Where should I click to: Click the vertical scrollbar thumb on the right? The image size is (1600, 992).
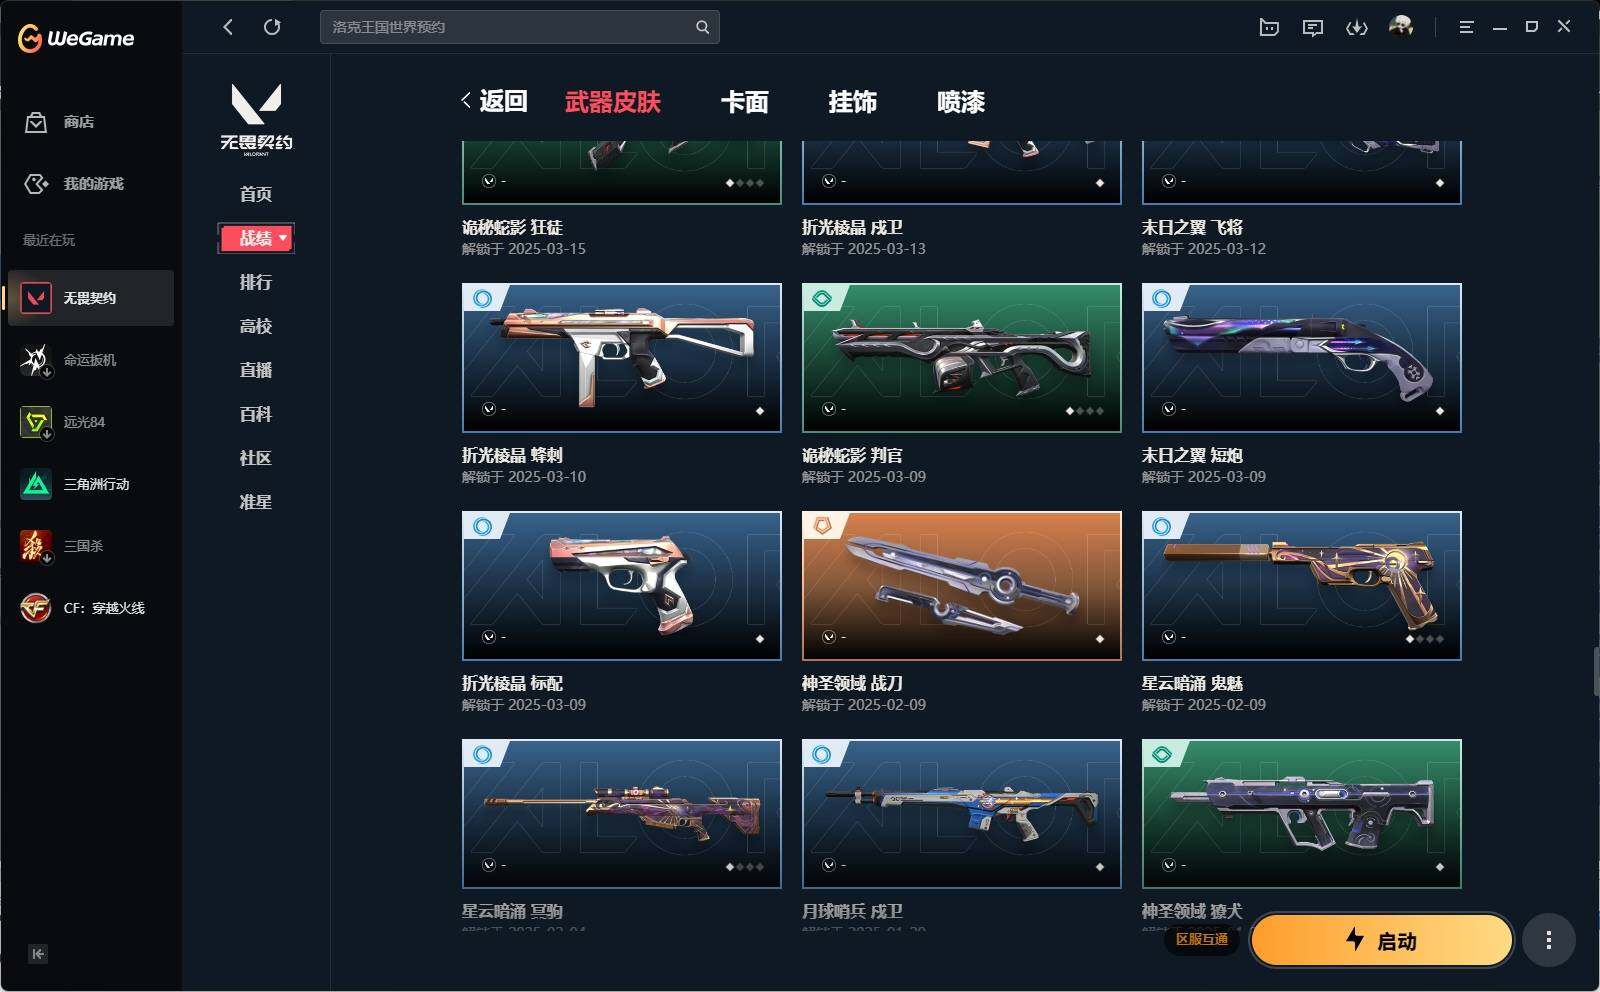point(1596,672)
